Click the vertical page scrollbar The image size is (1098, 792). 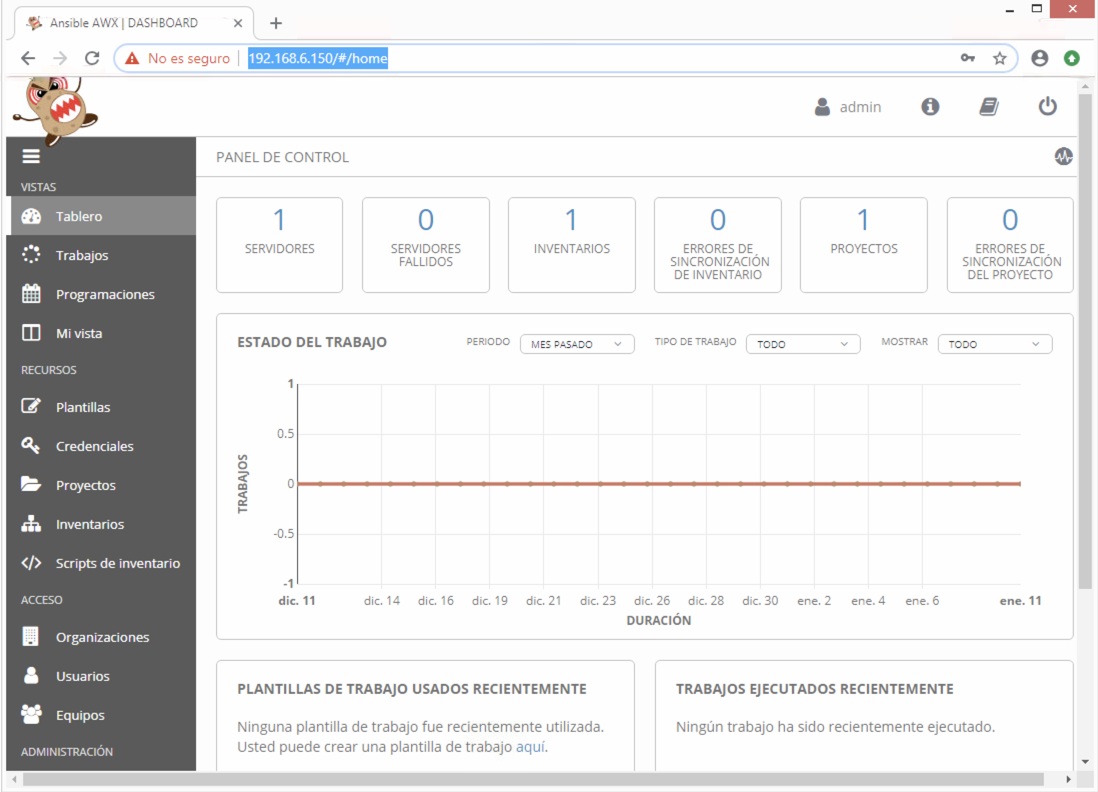[x=1085, y=343]
